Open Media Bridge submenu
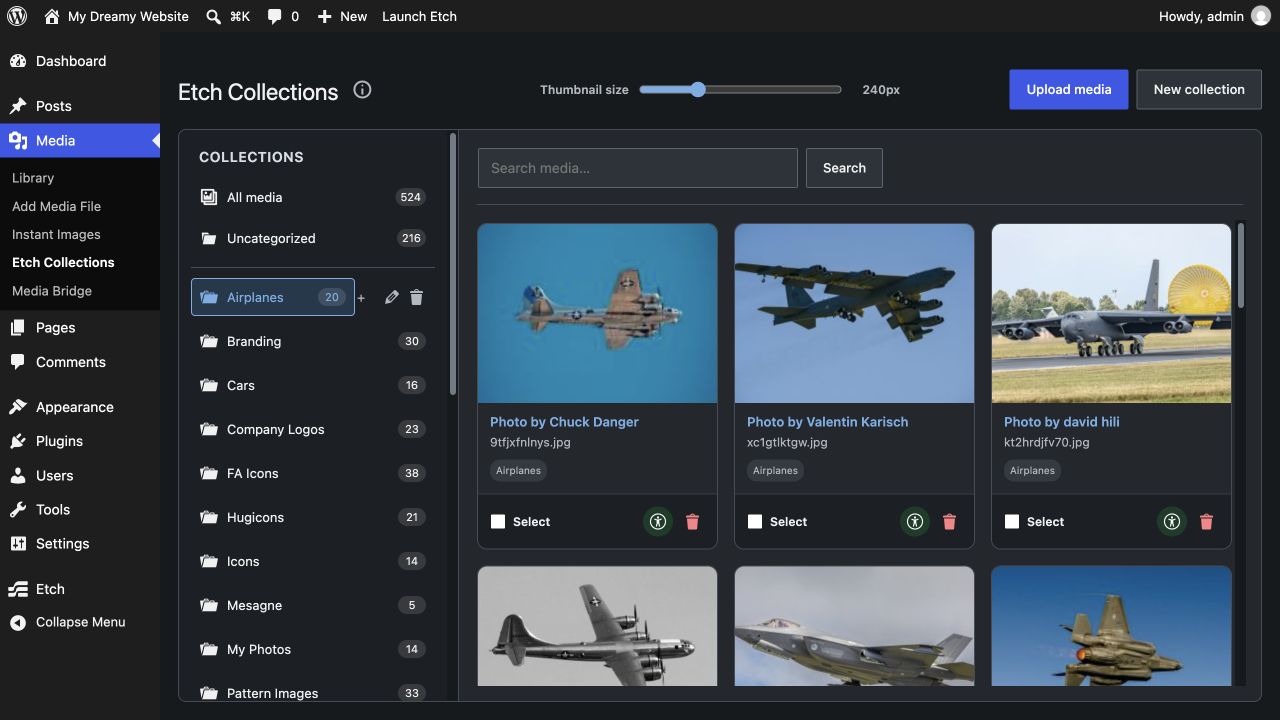 point(52,291)
